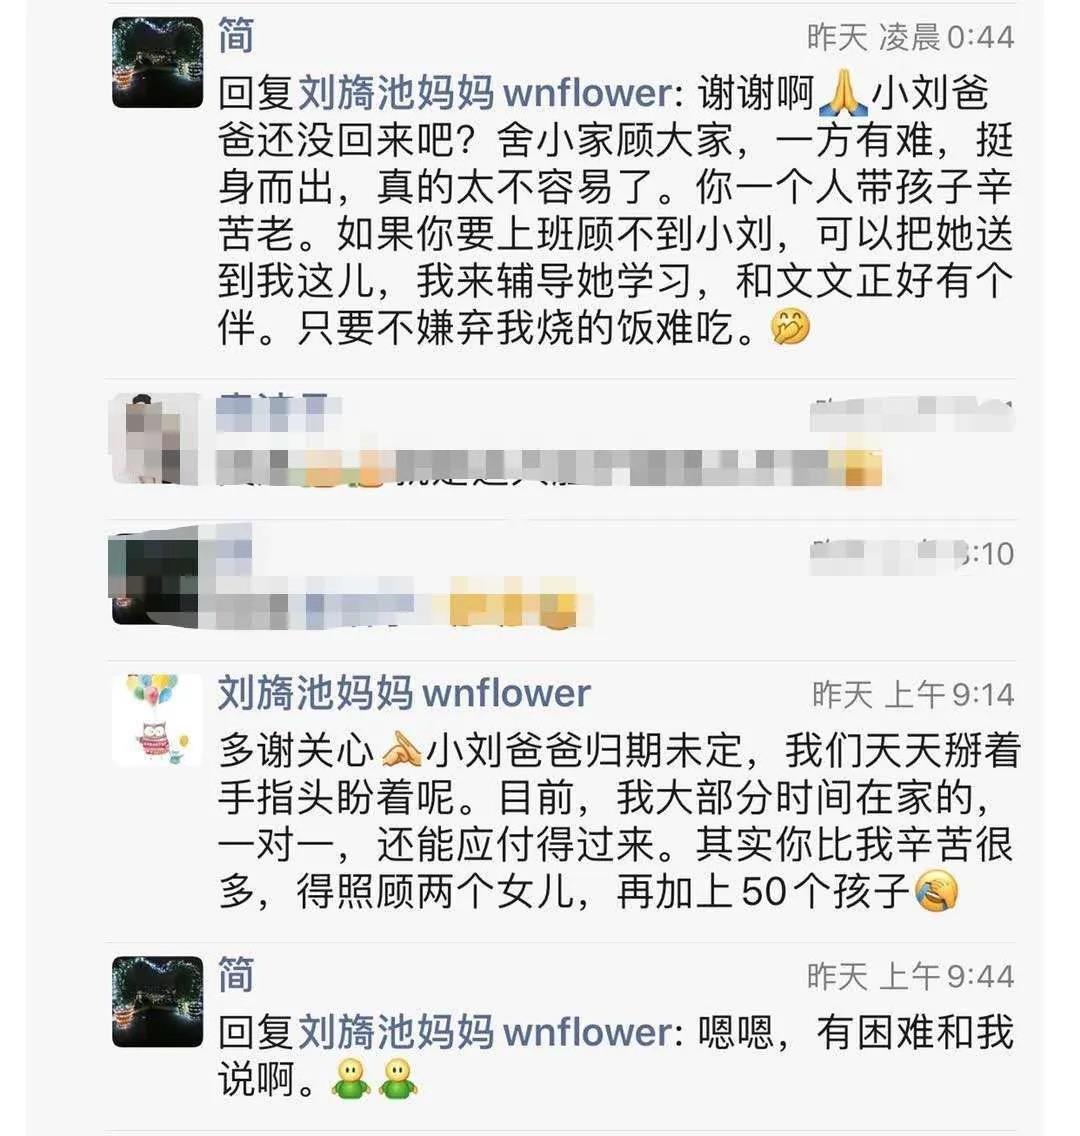The height and width of the screenshot is (1136, 1080).
Task: Click the laughing crying emoji after 50个孩子
Action: (x=936, y=892)
